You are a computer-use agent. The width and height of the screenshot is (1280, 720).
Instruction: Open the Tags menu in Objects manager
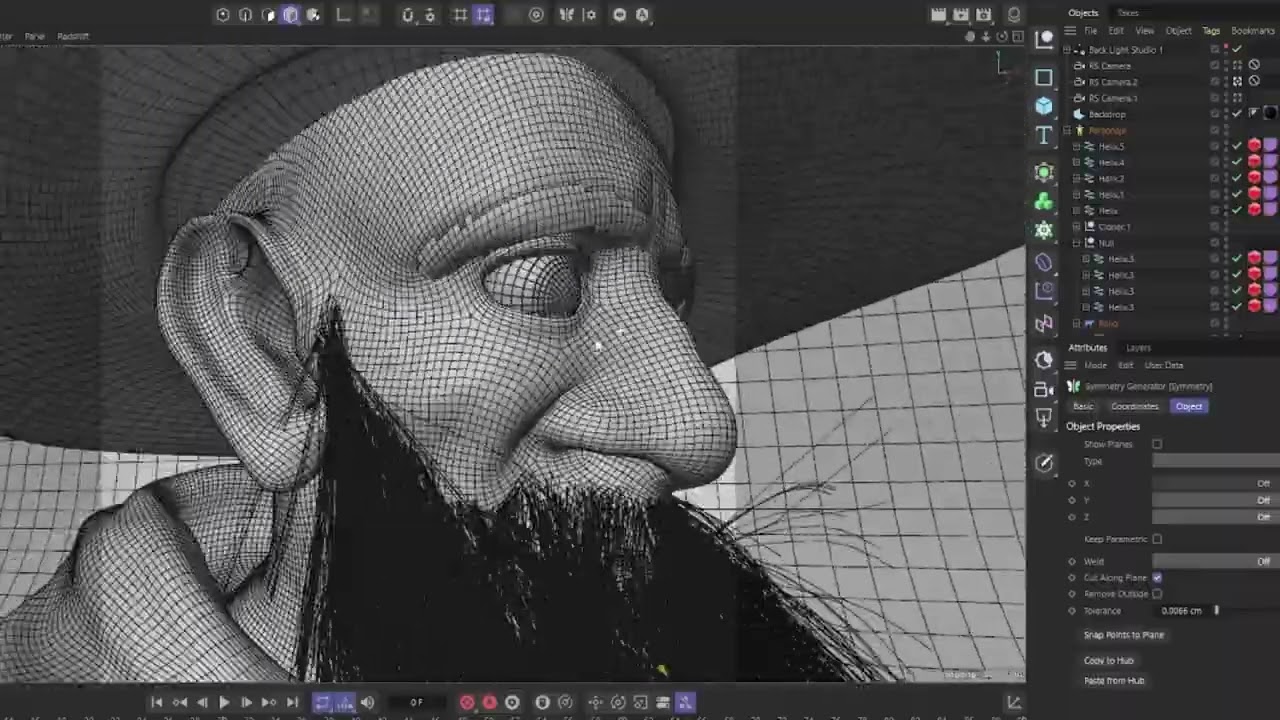point(1211,31)
